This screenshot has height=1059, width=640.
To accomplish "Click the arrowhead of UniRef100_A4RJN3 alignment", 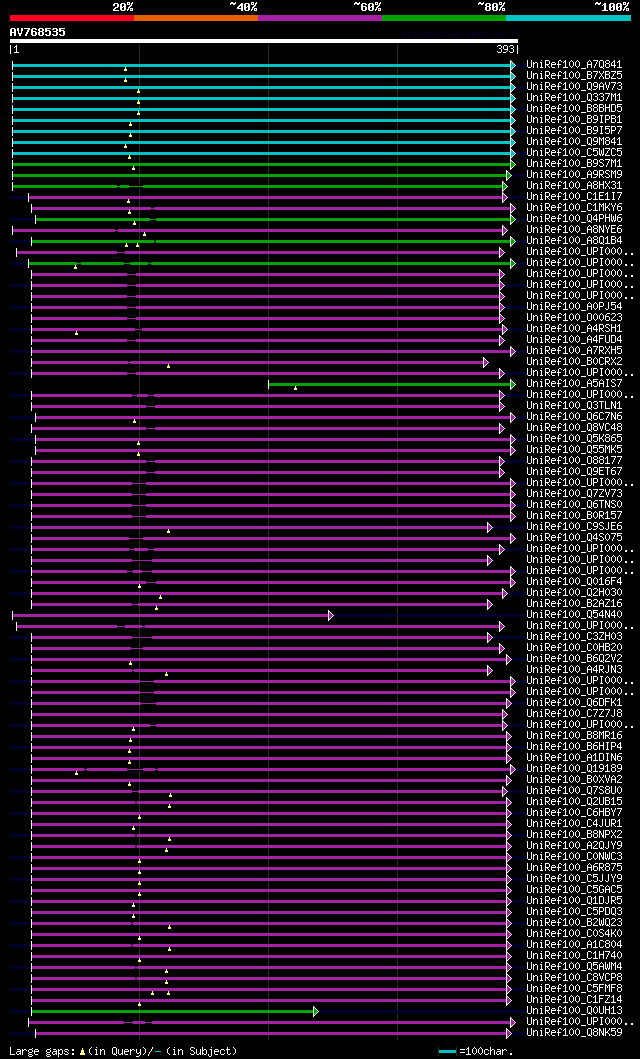I will click(x=490, y=670).
